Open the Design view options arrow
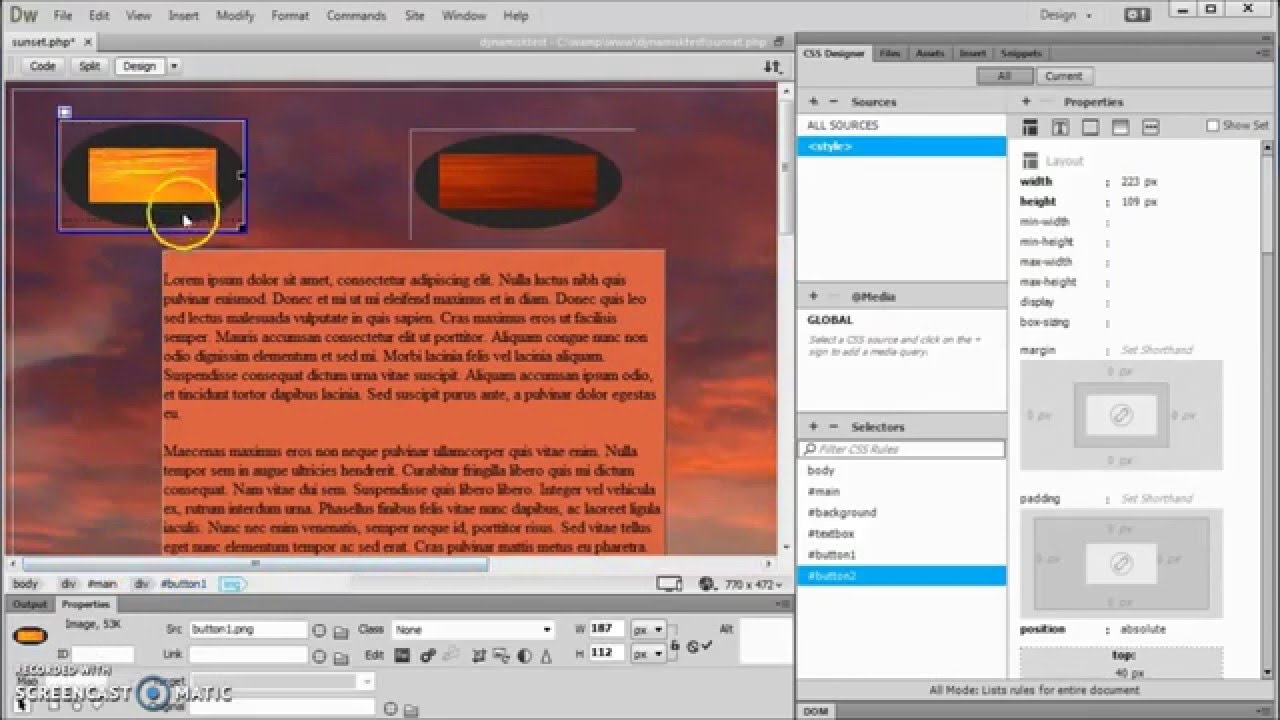This screenshot has height=720, width=1280. (174, 66)
